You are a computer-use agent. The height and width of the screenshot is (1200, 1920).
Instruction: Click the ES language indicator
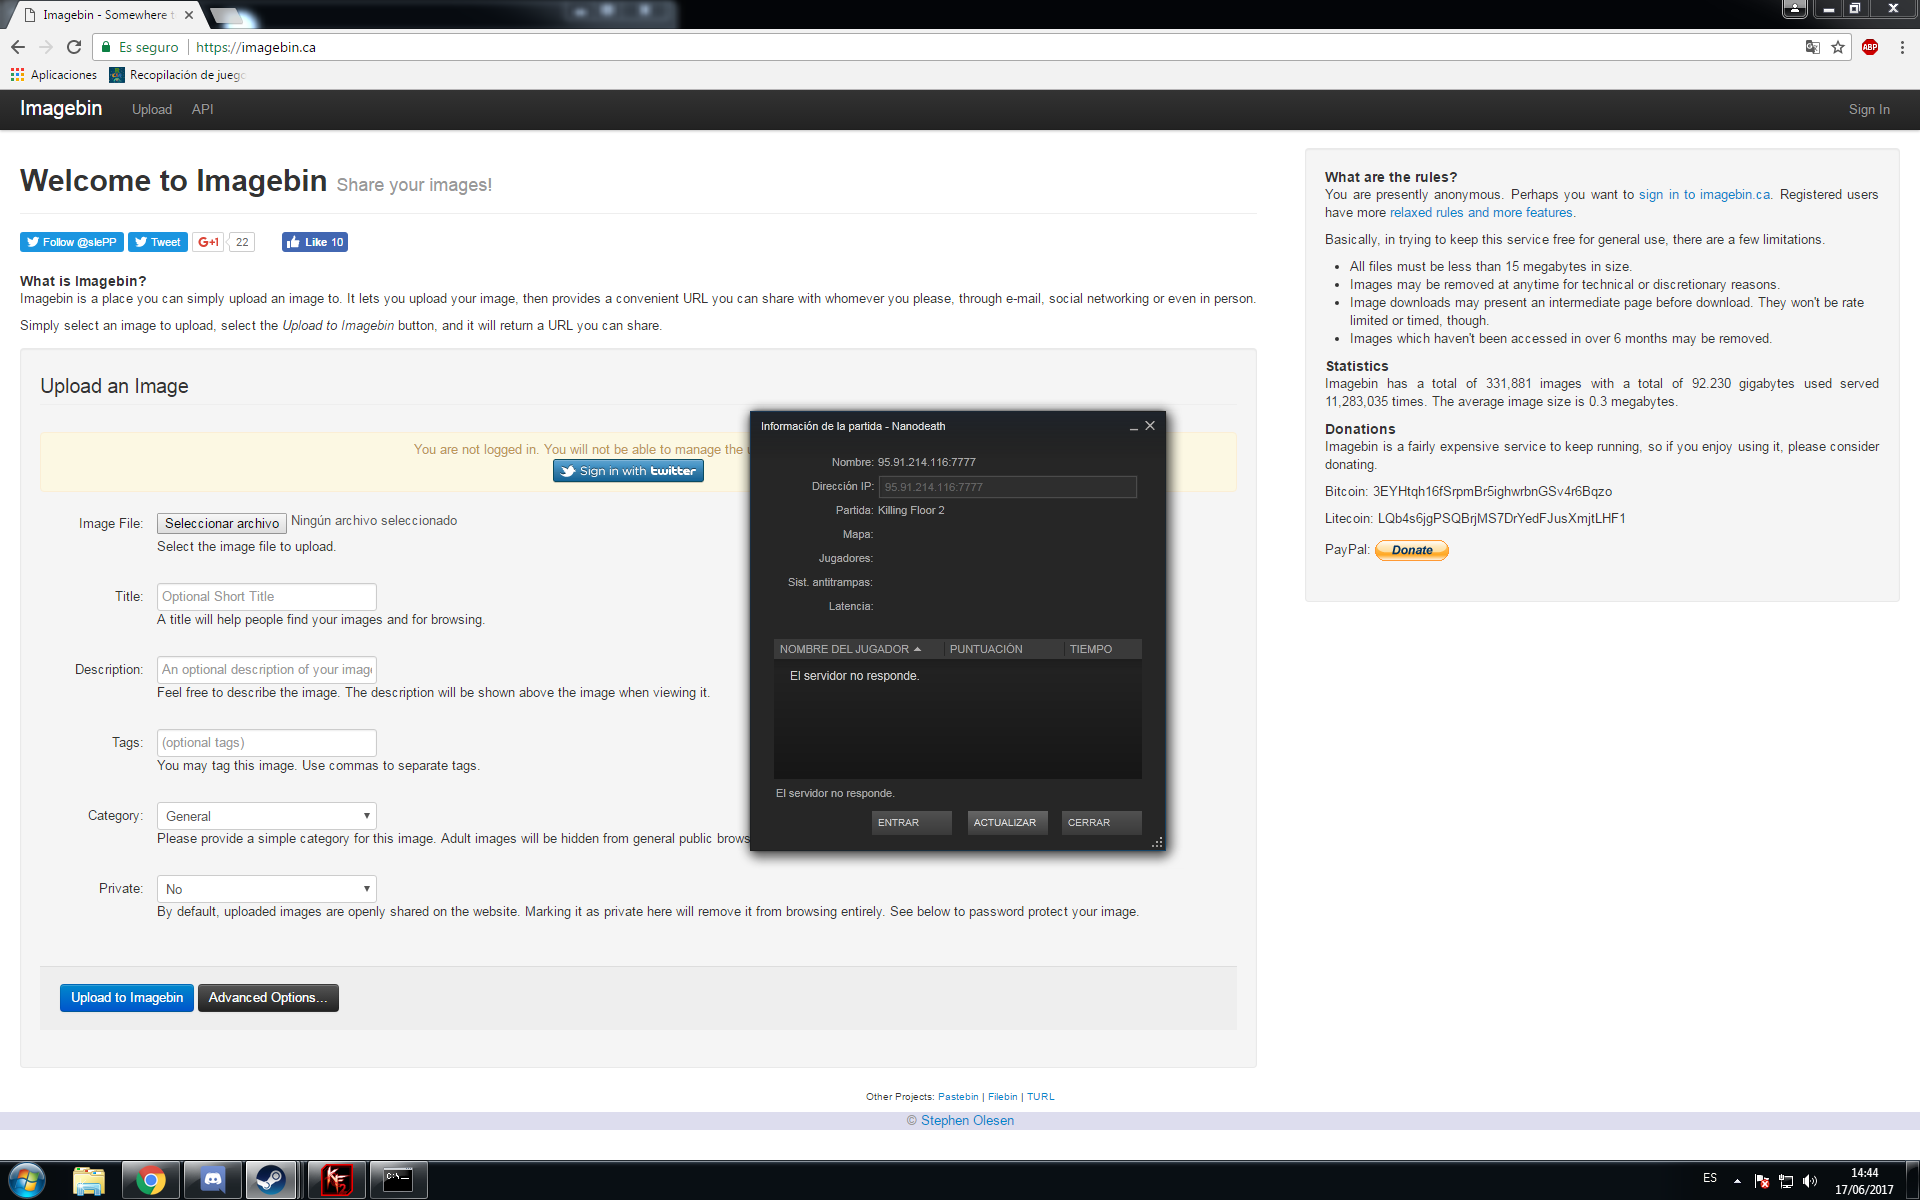(x=1710, y=1178)
